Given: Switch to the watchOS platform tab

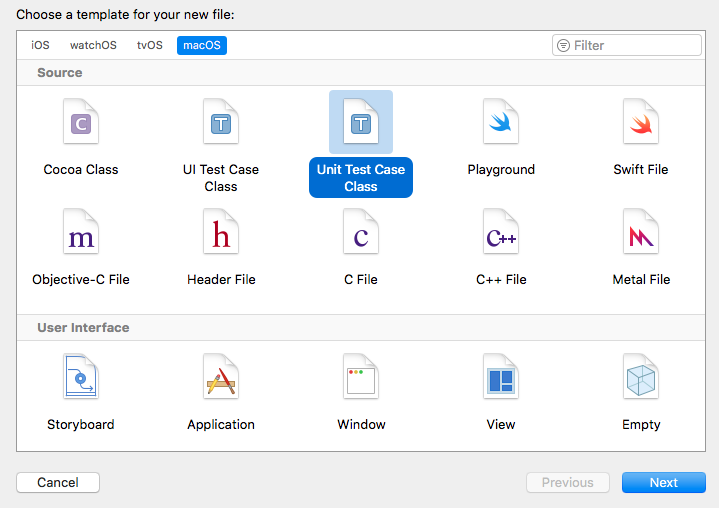Looking at the screenshot, I should pos(93,45).
